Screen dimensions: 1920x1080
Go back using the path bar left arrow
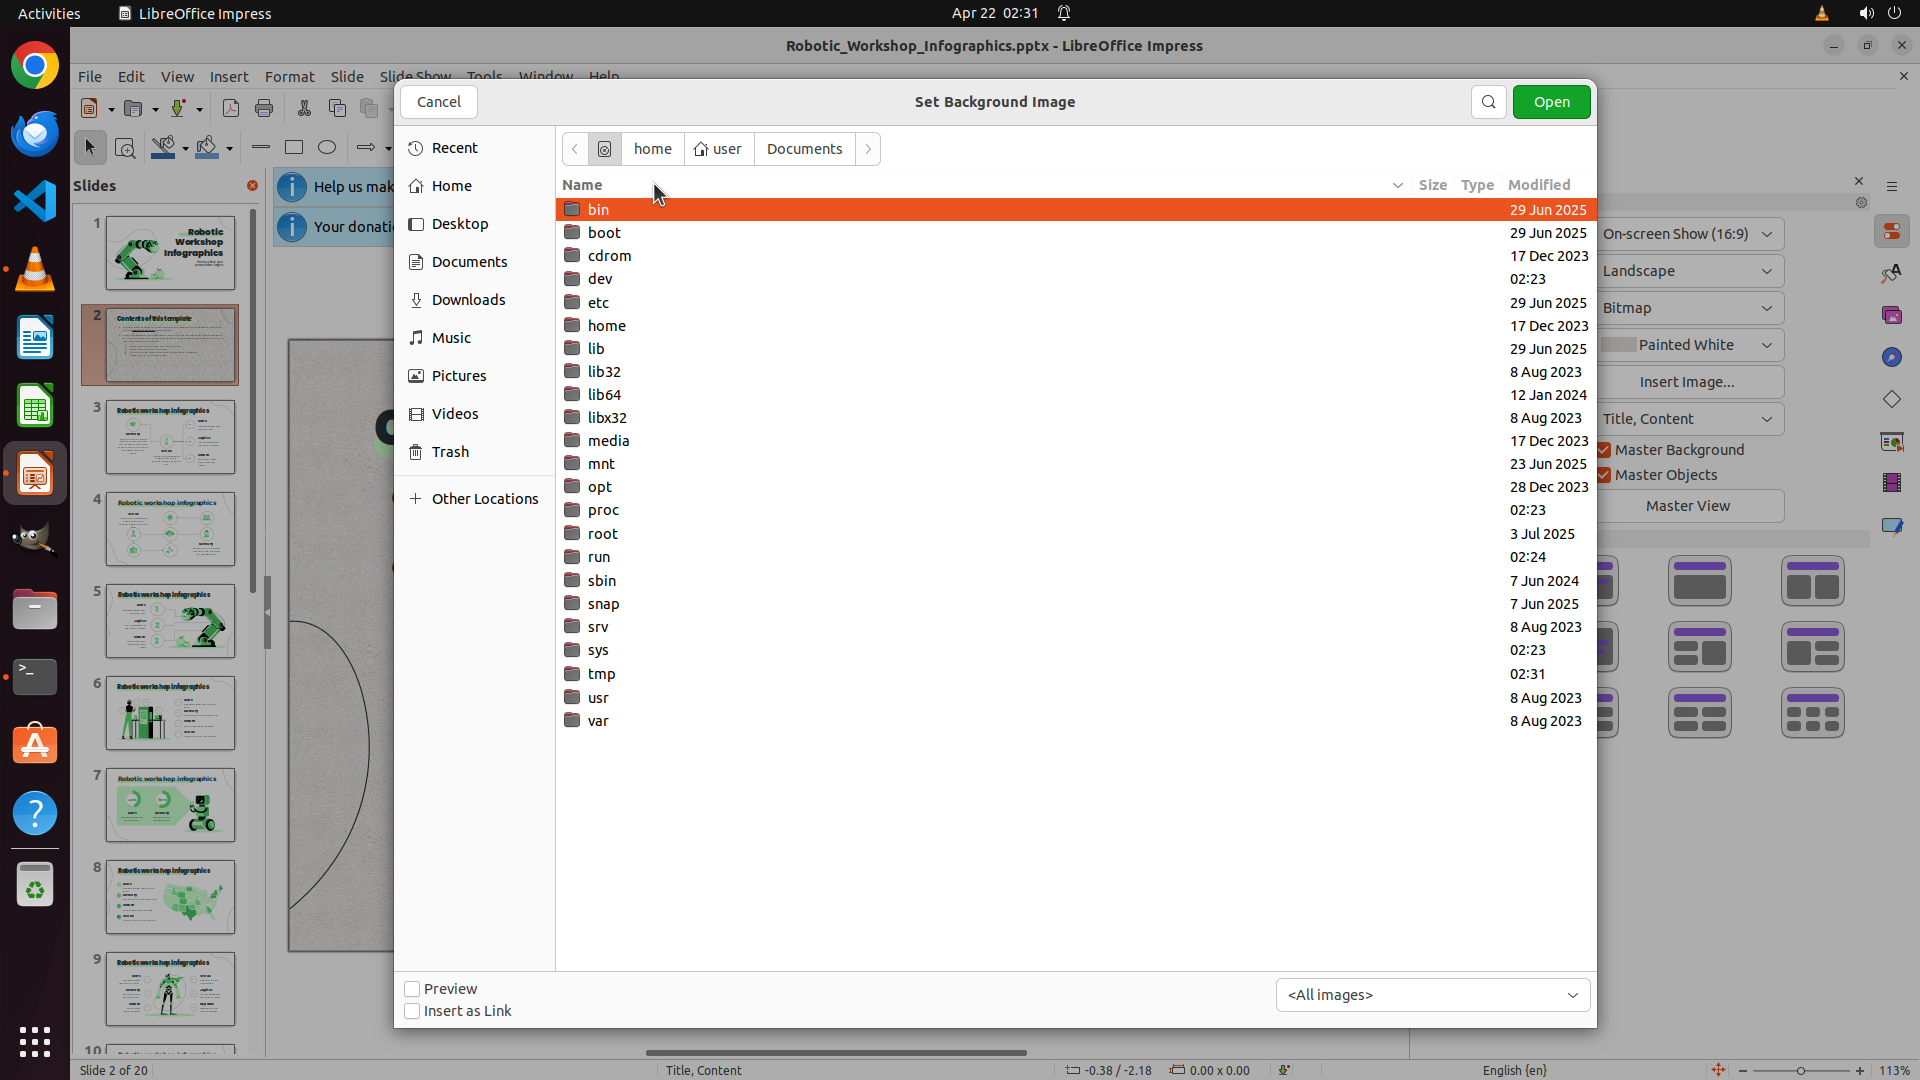pos(575,149)
